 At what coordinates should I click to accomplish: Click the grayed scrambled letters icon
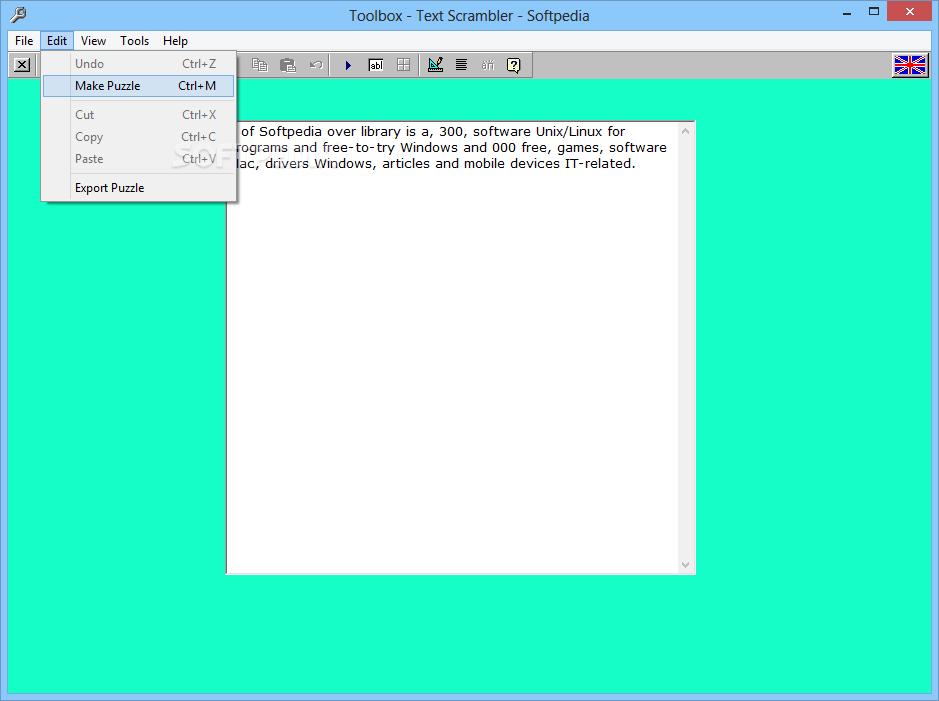488,65
